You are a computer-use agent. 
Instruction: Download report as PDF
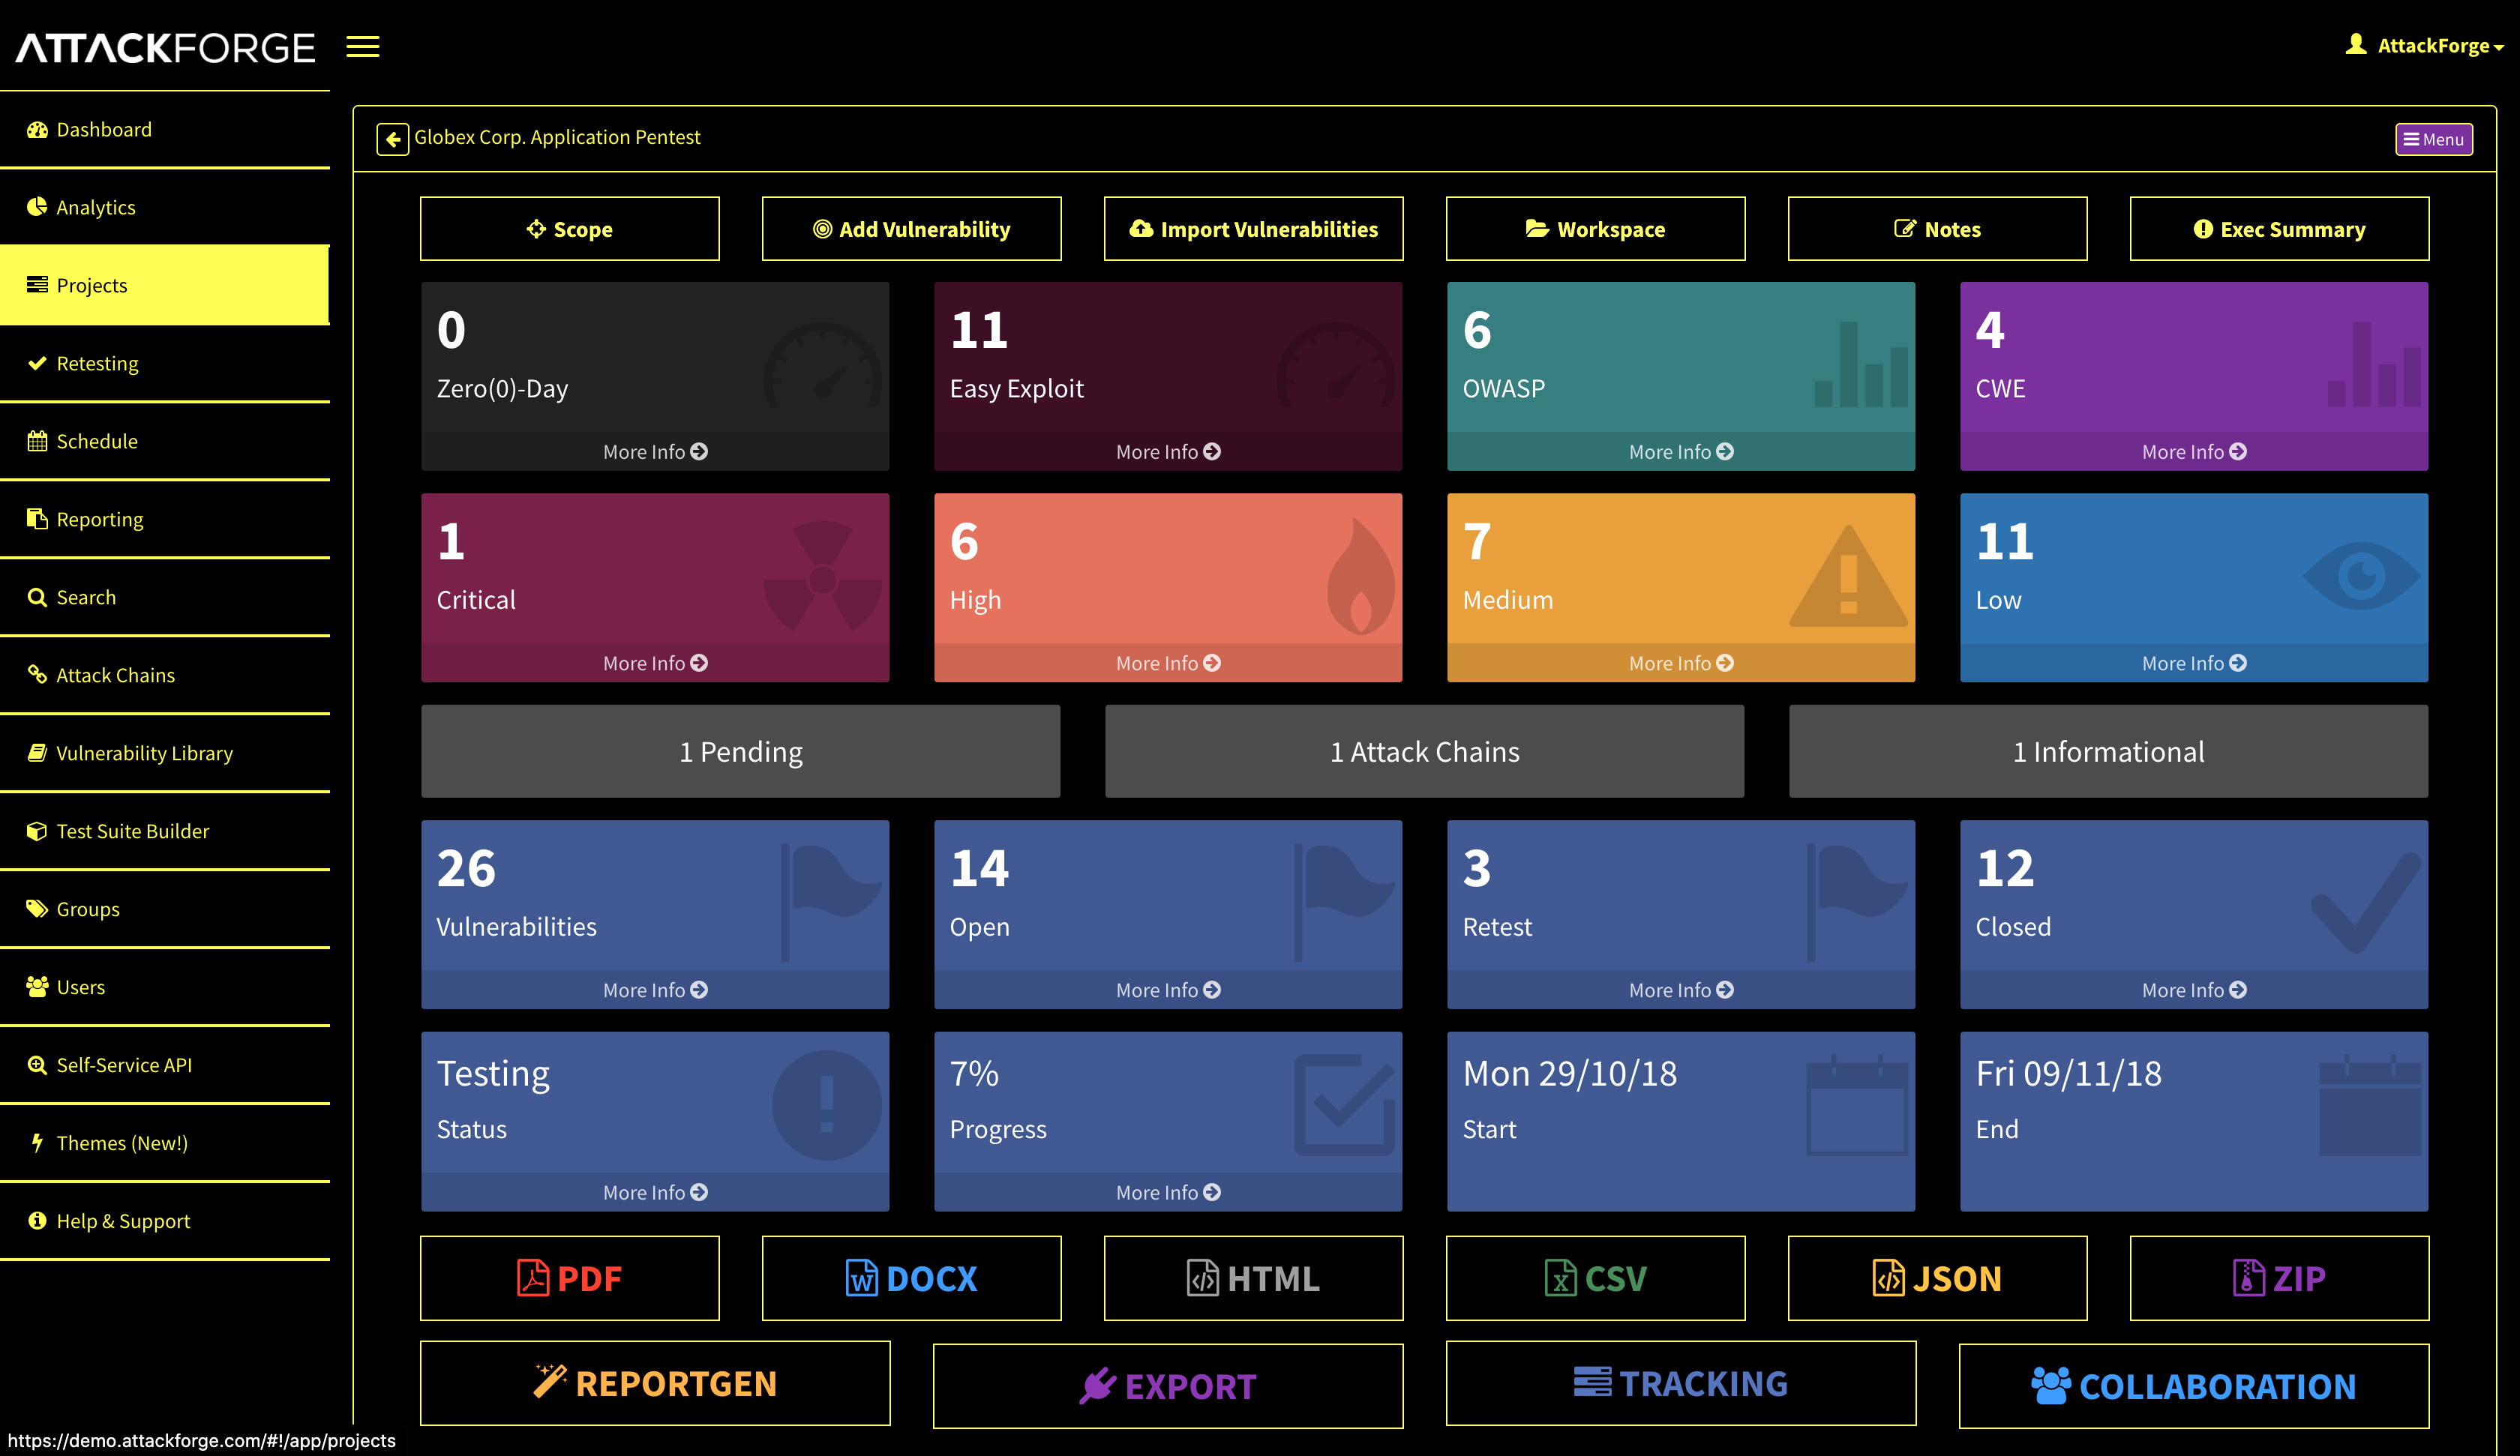(570, 1278)
